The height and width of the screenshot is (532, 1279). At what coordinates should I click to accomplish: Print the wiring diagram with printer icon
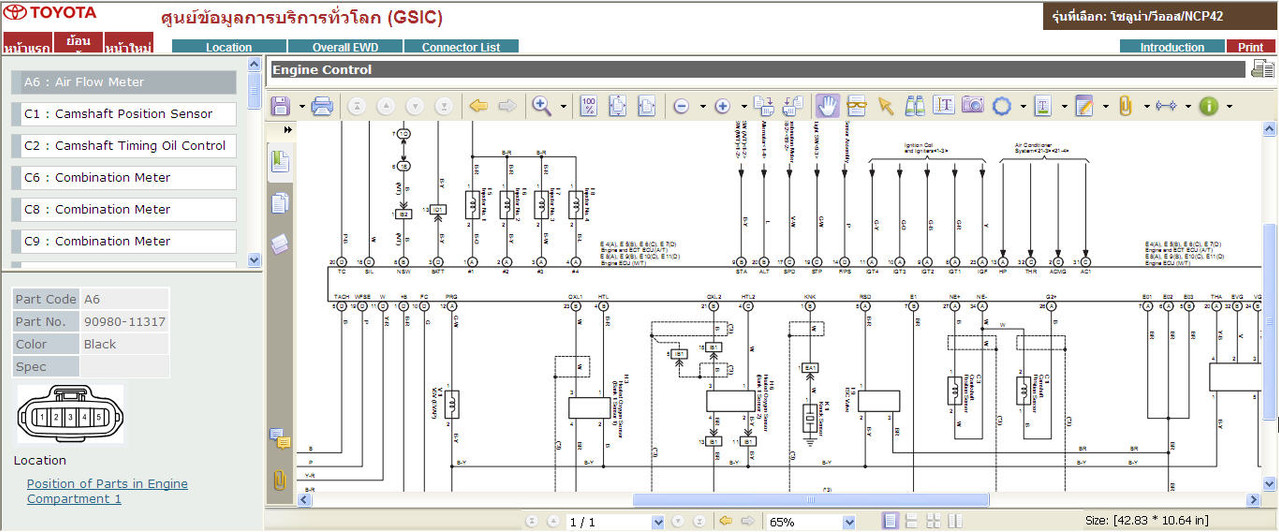click(x=322, y=106)
